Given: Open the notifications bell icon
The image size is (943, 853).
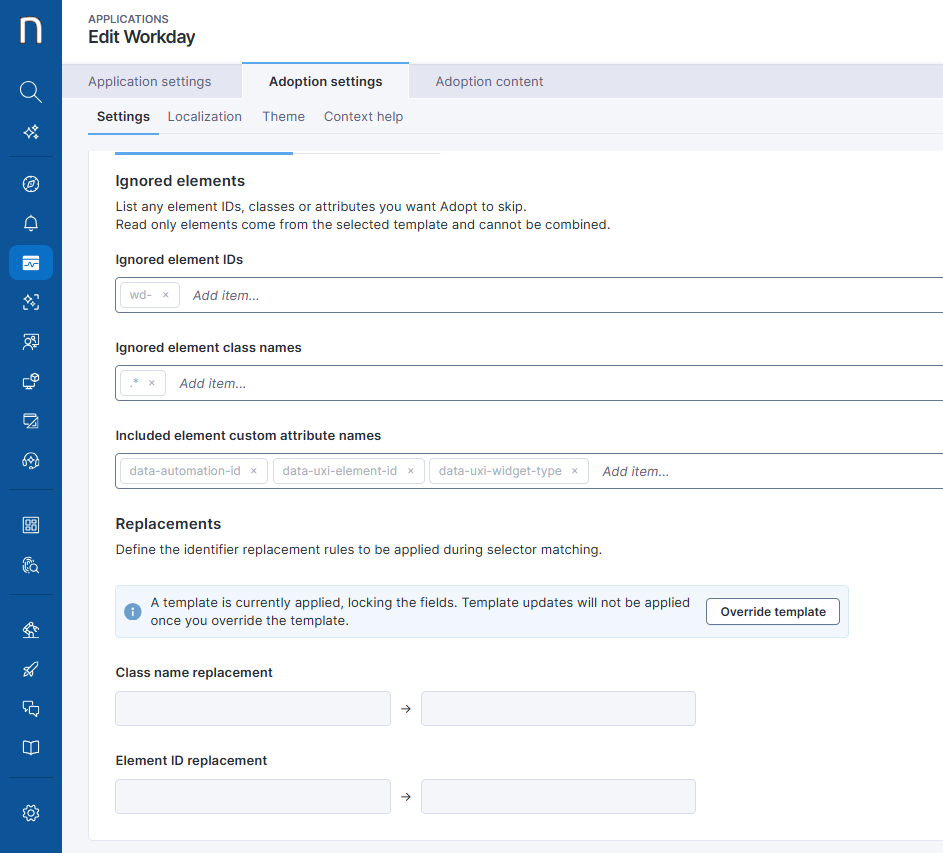Looking at the screenshot, I should tap(31, 223).
